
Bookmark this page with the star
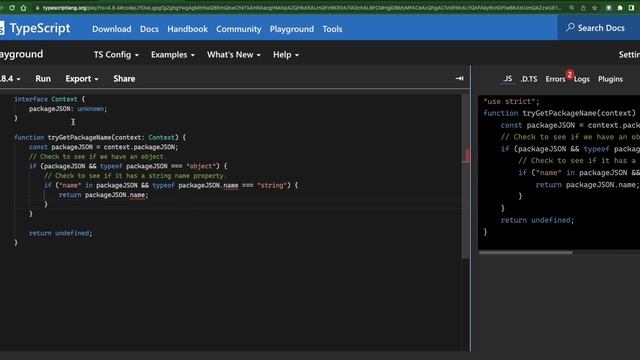(x=595, y=8)
